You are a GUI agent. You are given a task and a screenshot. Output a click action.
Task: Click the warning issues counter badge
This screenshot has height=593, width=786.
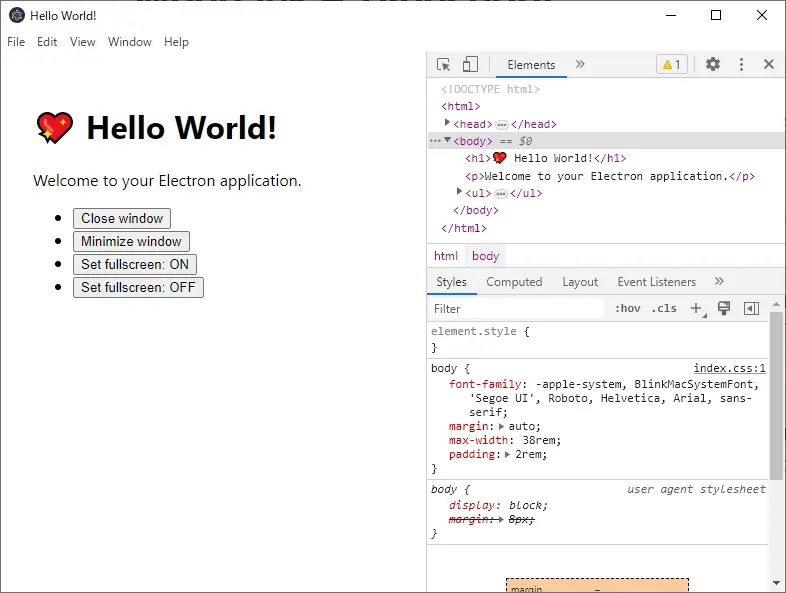(672, 65)
